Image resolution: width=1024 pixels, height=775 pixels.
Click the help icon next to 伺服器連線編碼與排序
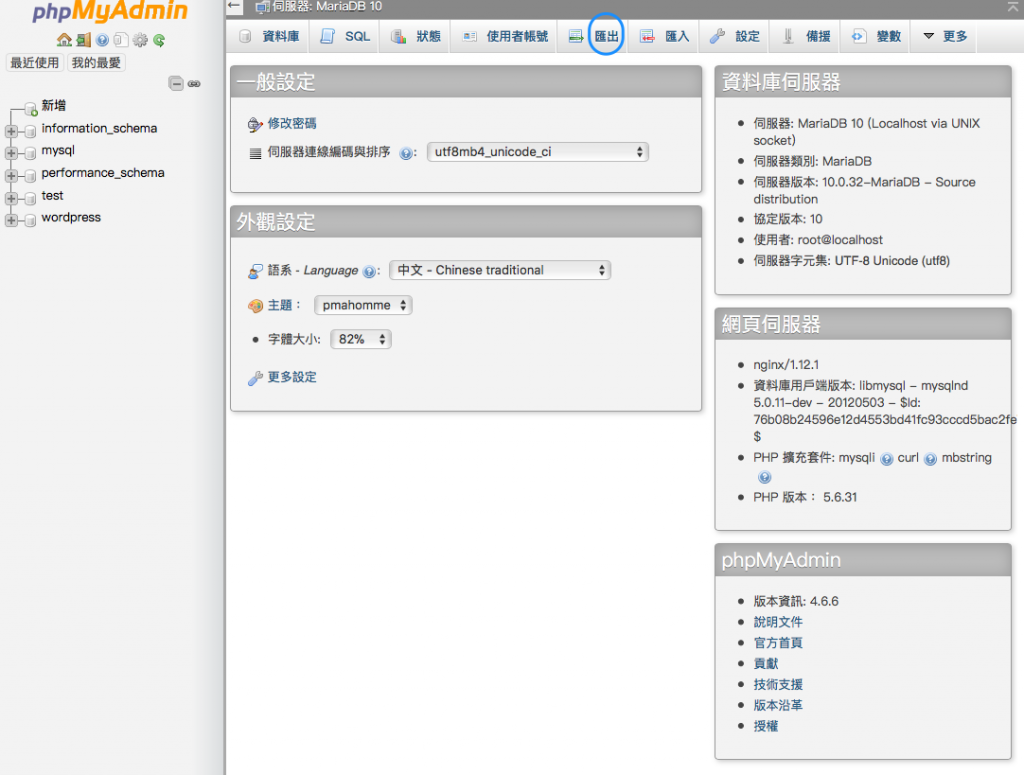pyautogui.click(x=406, y=153)
